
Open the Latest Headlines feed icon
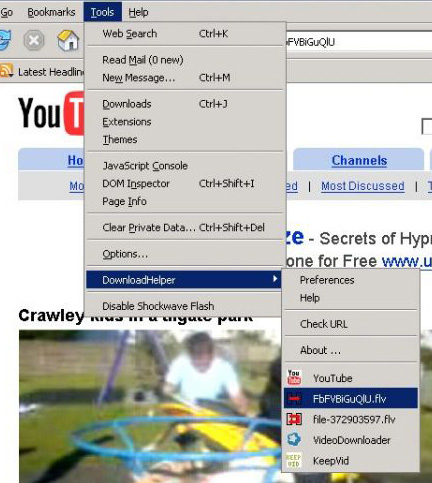(x=7, y=71)
